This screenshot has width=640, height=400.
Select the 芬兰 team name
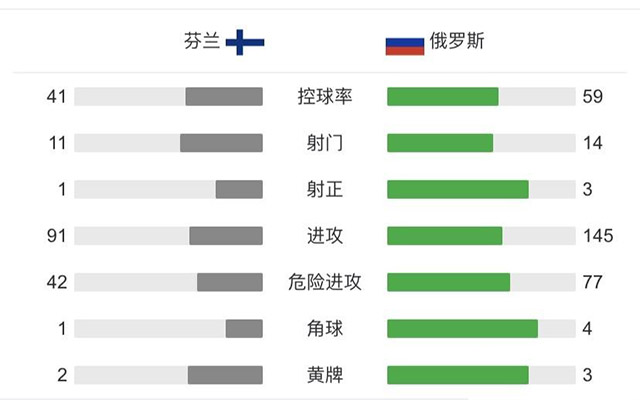(200, 43)
